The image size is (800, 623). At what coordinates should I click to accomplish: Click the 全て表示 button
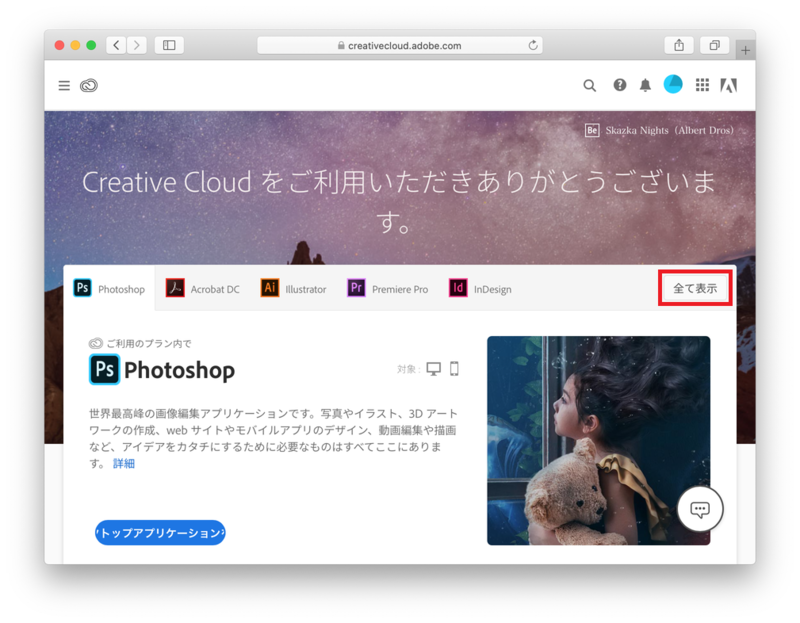tap(695, 288)
